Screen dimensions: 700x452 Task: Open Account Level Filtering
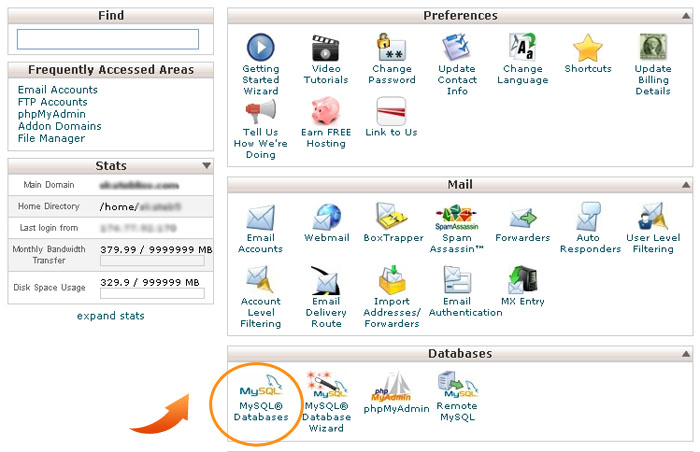point(261,297)
